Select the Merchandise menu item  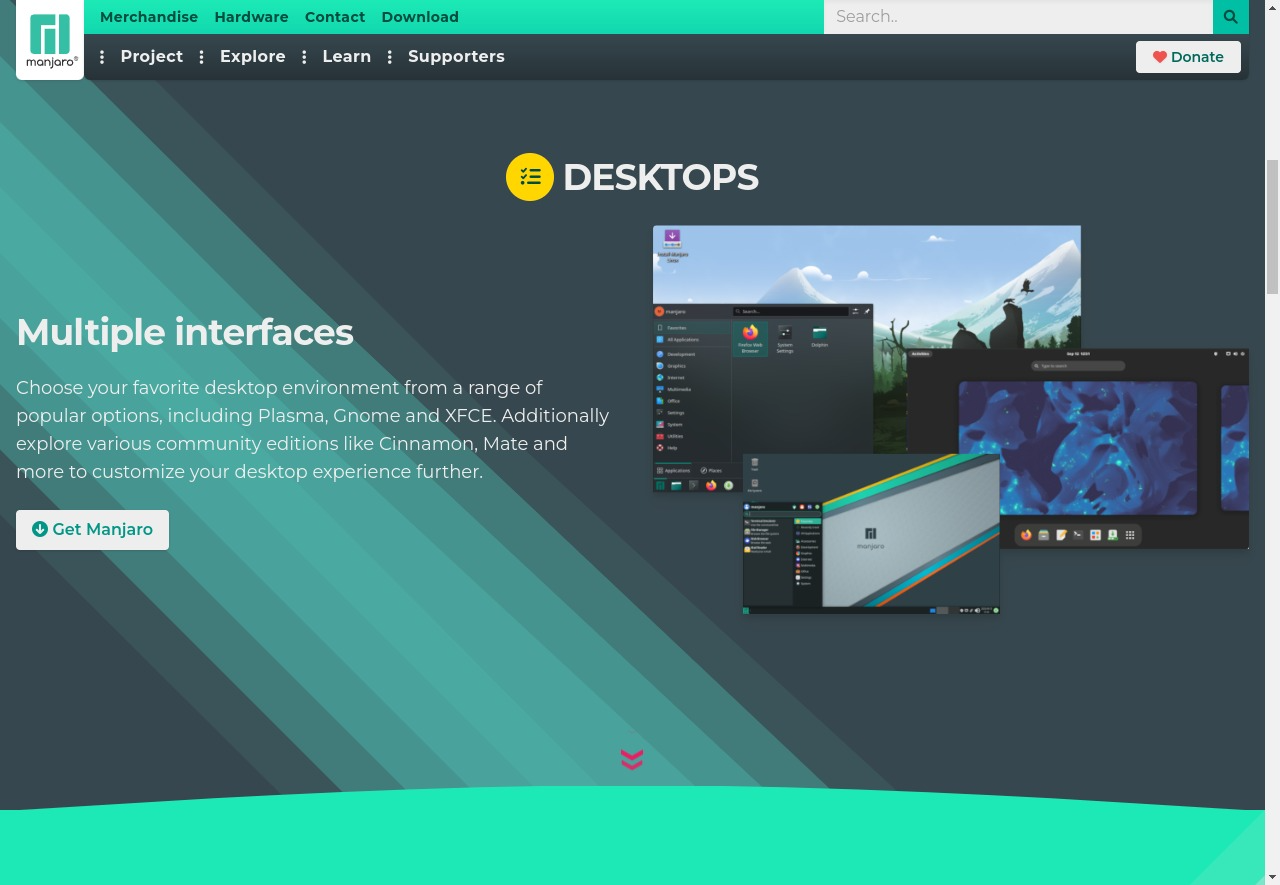[149, 17]
